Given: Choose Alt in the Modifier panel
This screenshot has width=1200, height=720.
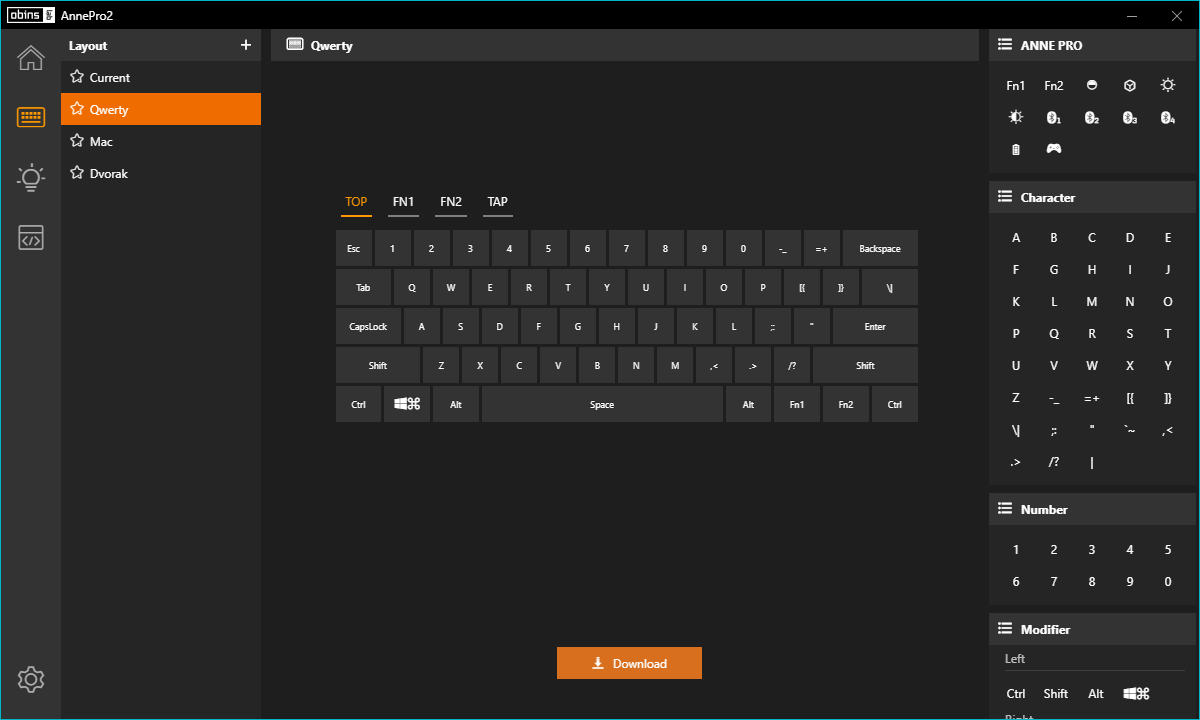Looking at the screenshot, I should pyautogui.click(x=1096, y=693).
